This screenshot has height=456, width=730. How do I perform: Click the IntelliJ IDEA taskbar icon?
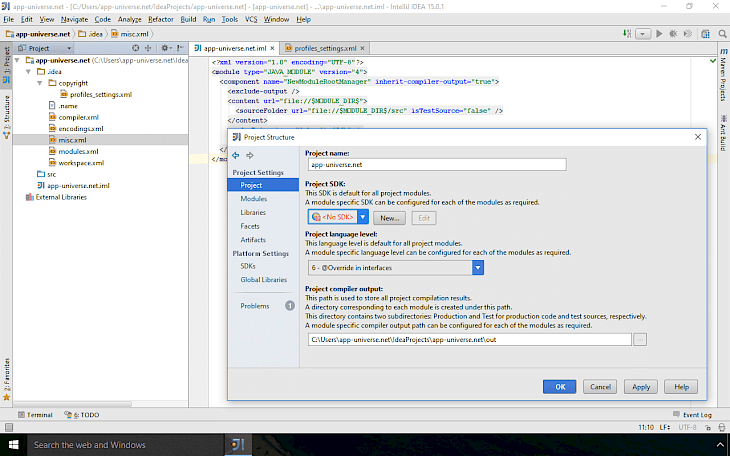click(238, 445)
